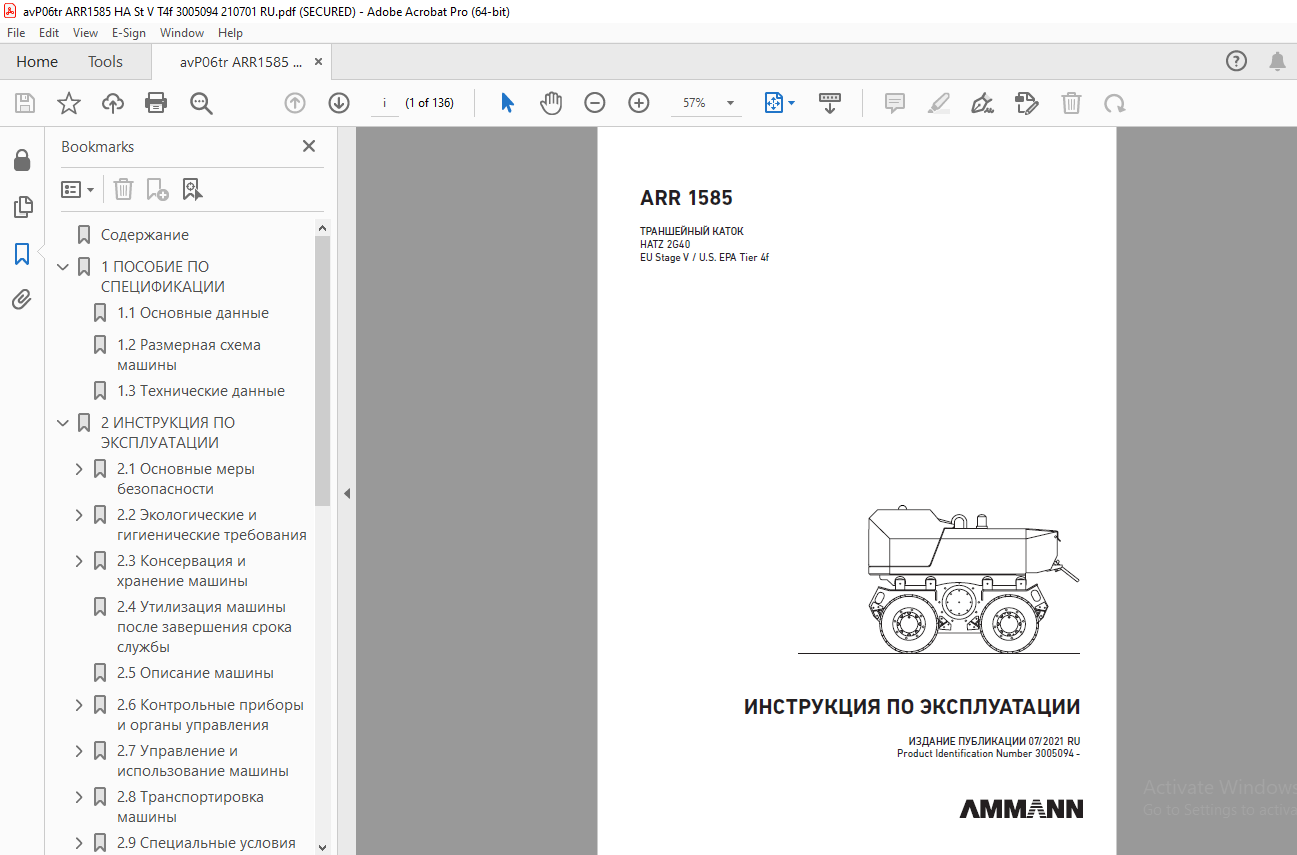The width and height of the screenshot is (1297, 855).
Task: Close the Bookmarks panel
Action: point(309,146)
